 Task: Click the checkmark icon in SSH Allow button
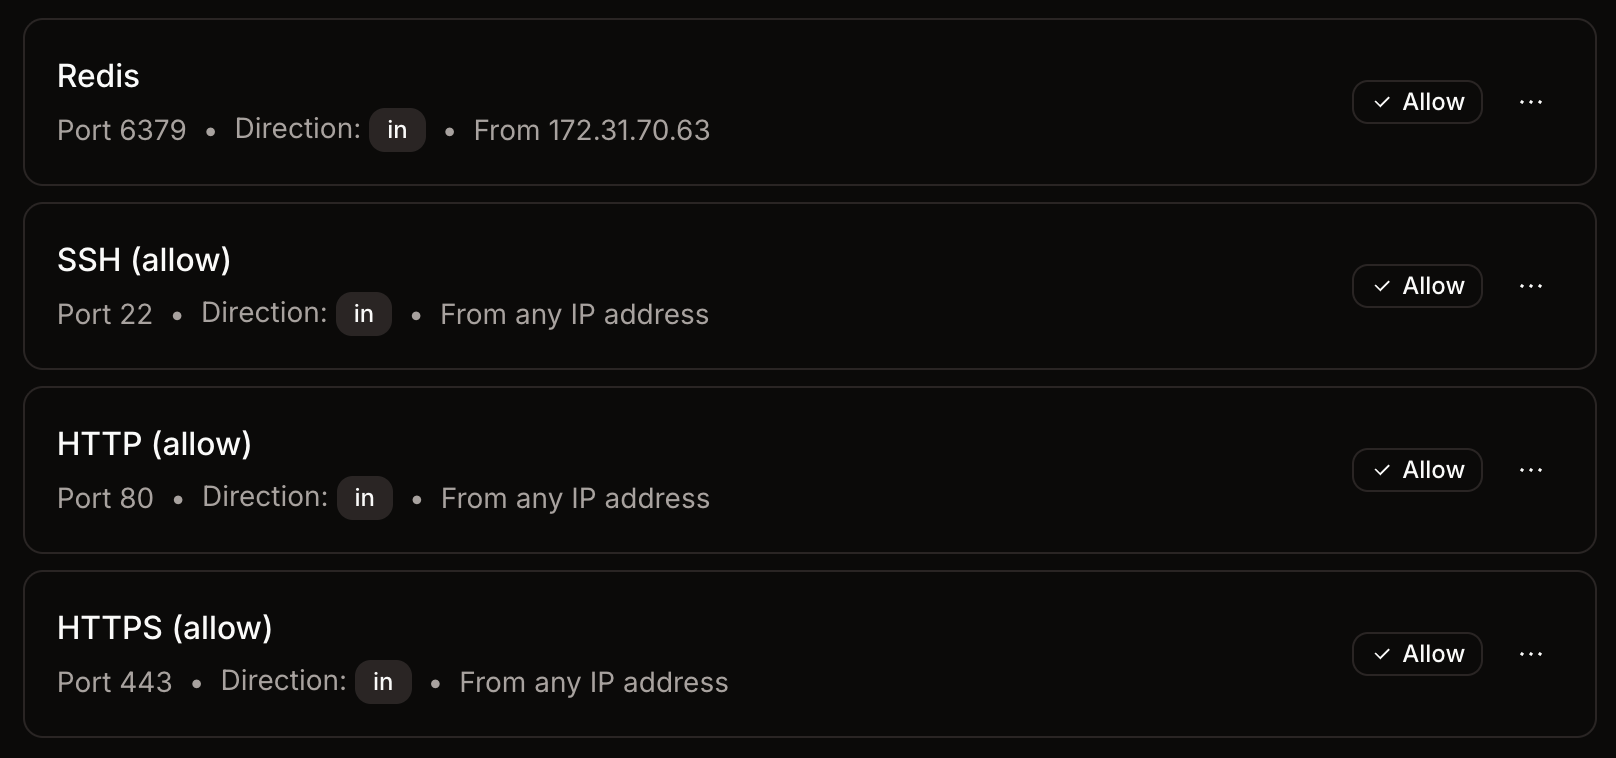click(x=1383, y=286)
